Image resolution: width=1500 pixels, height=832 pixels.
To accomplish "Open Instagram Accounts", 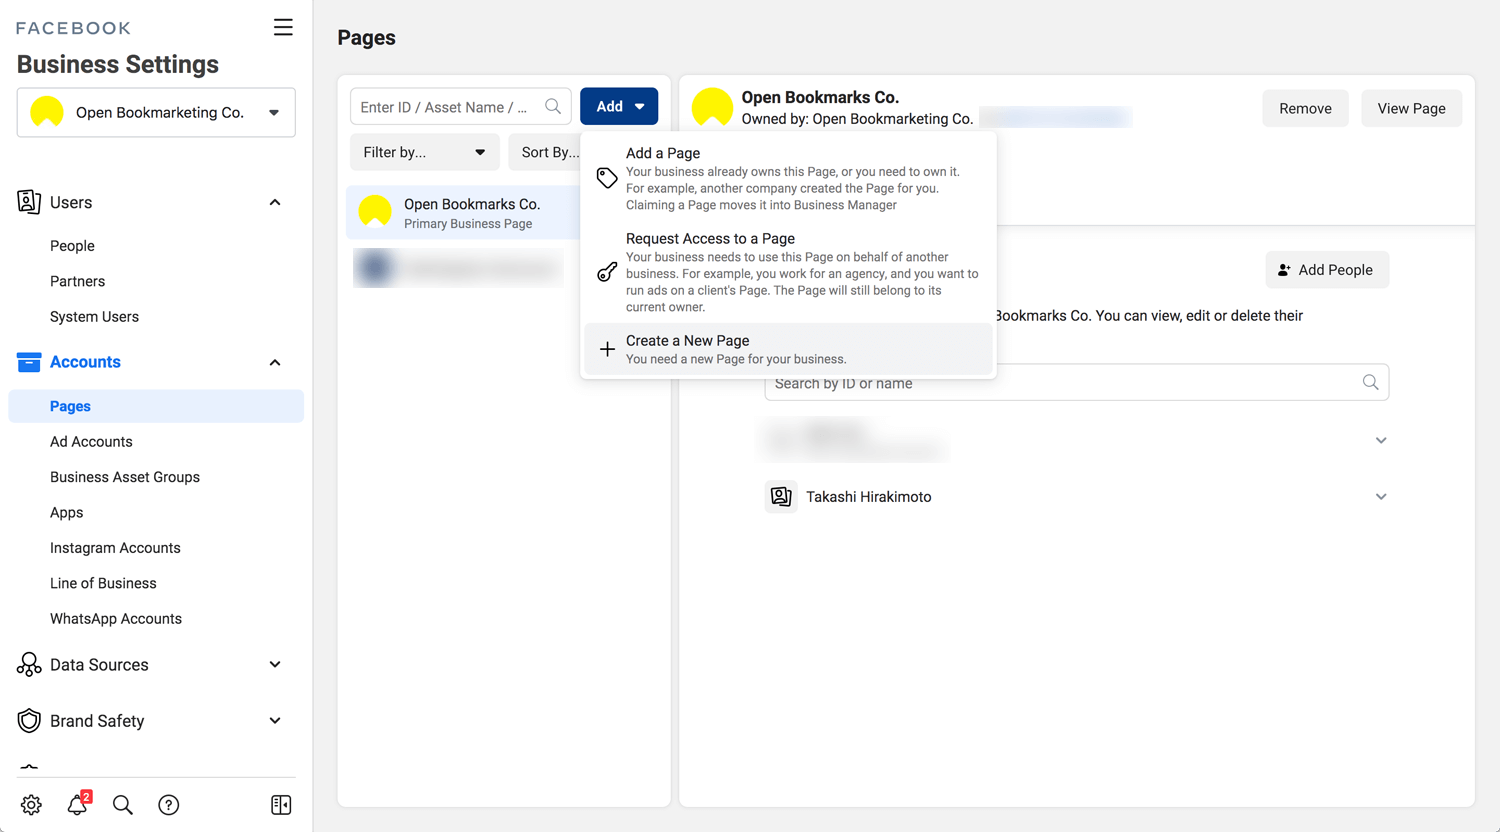I will pos(115,548).
